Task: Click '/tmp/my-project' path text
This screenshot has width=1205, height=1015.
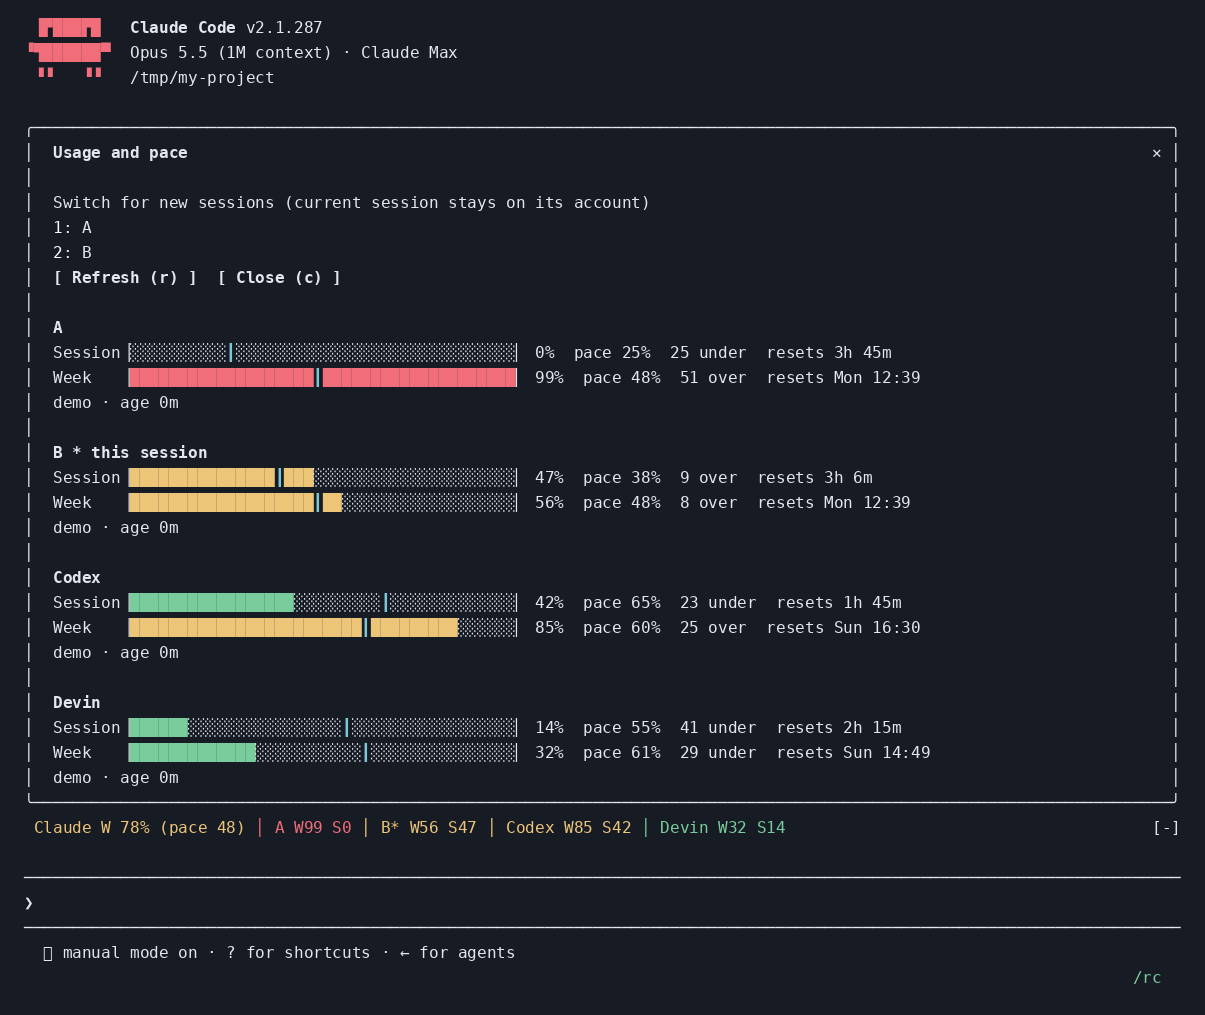Action: tap(202, 78)
